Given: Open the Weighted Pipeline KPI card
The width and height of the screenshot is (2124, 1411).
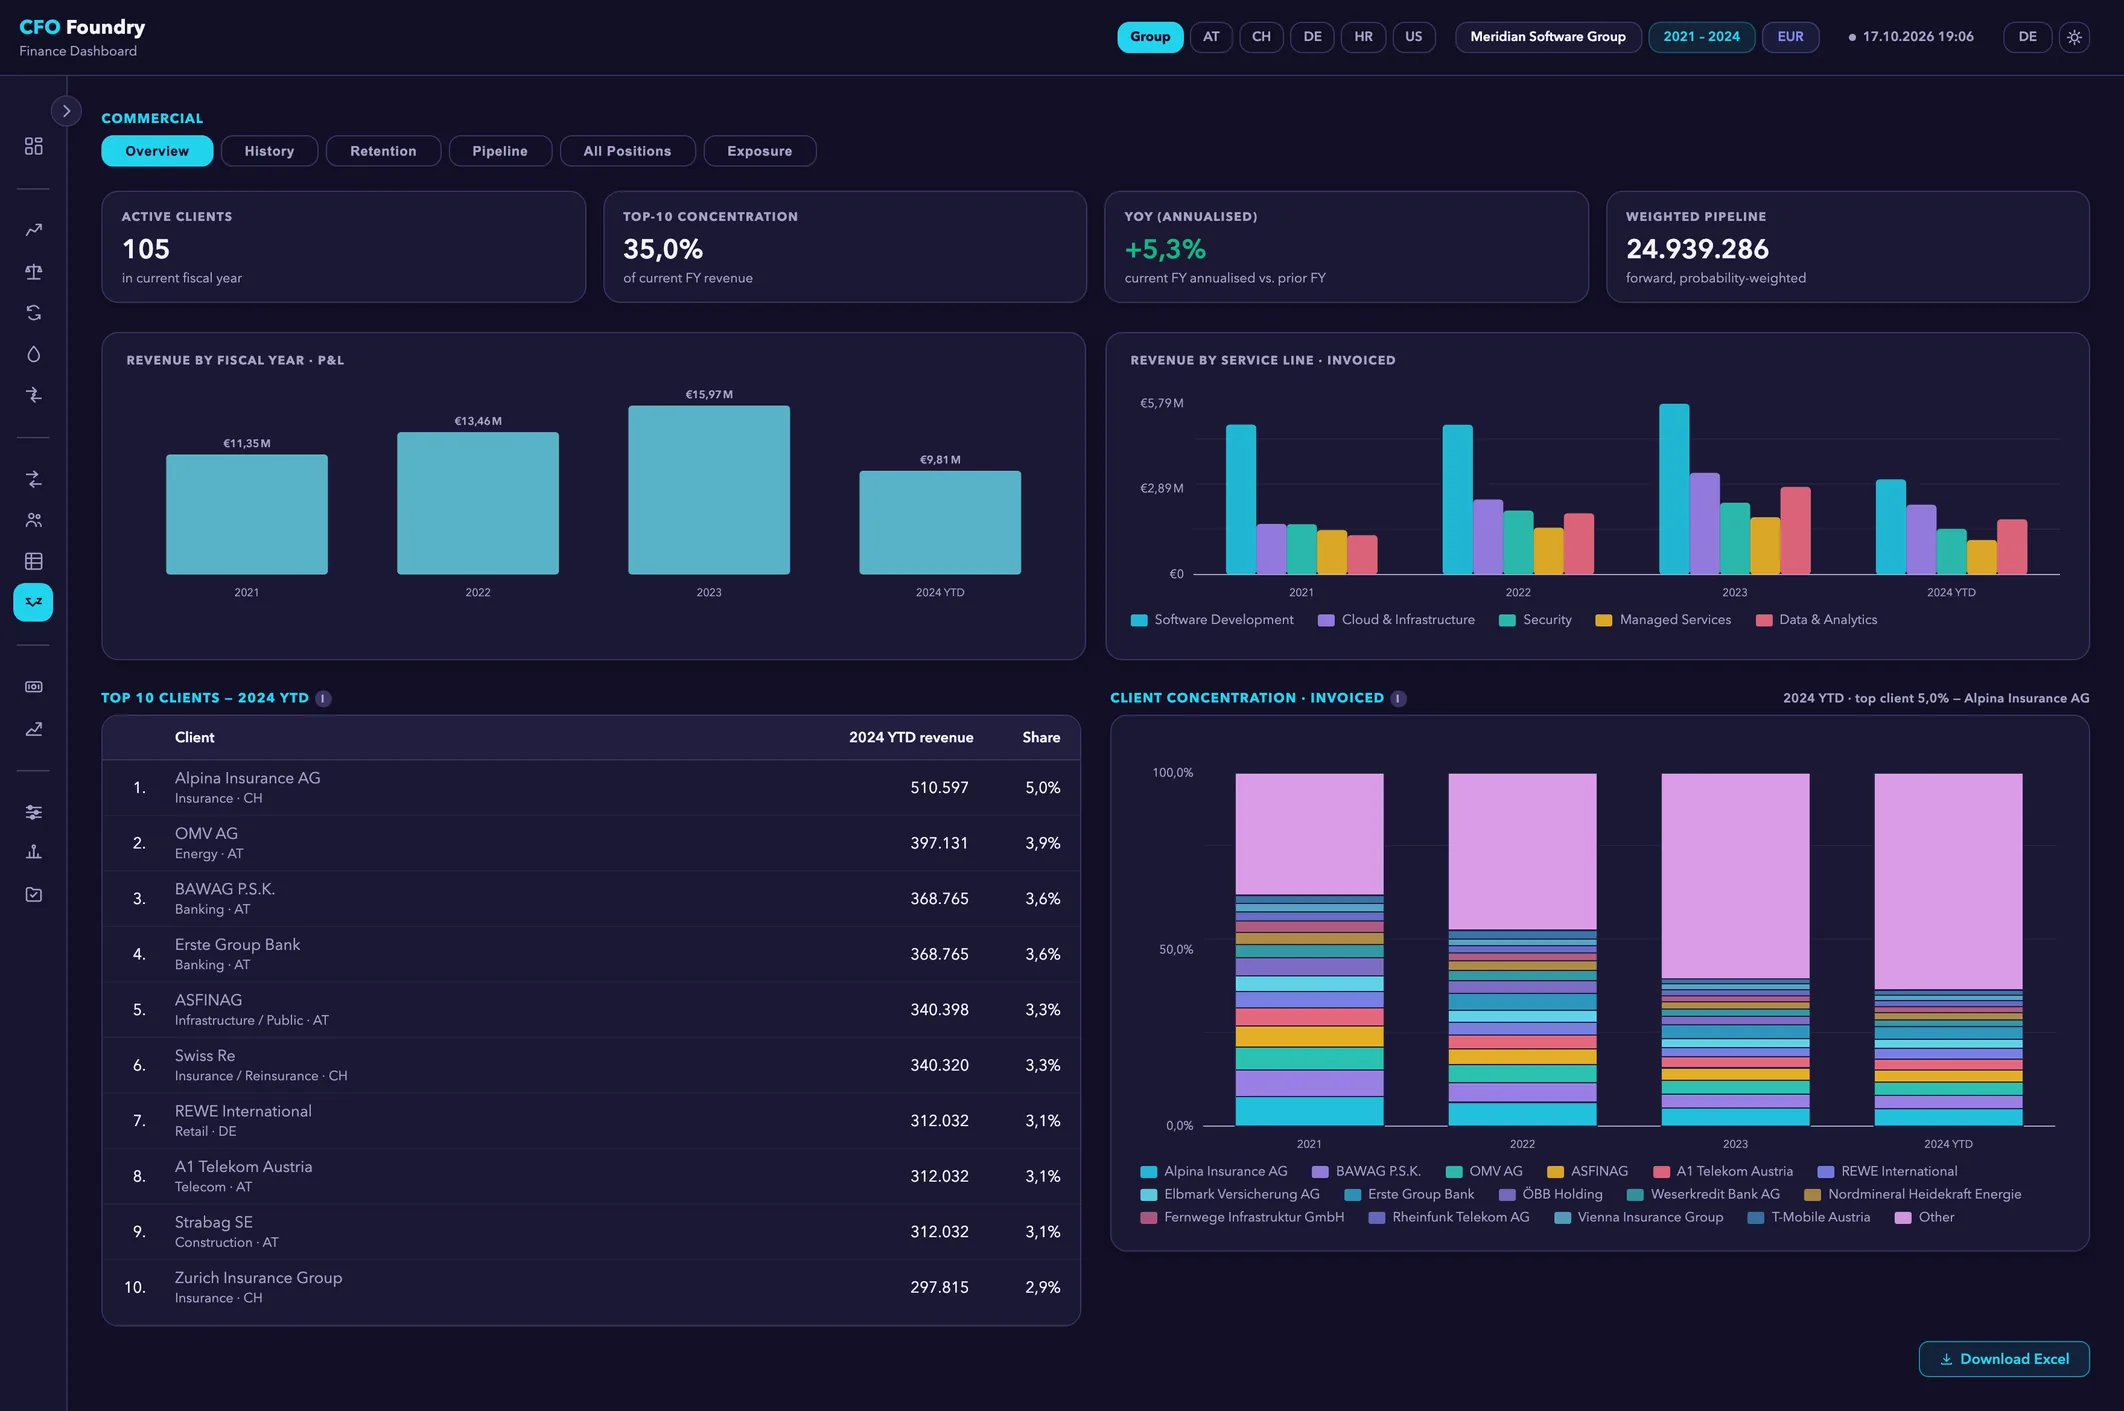Looking at the screenshot, I should [1847, 247].
